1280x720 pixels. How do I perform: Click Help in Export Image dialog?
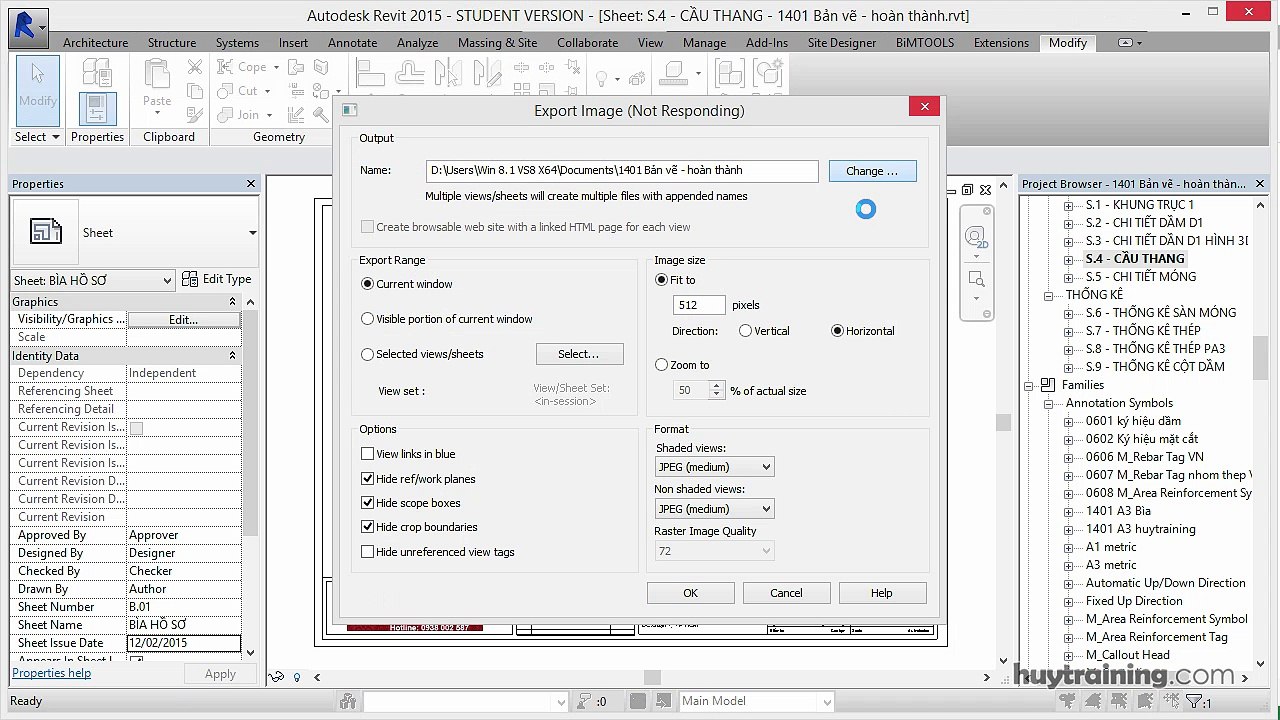pos(882,593)
